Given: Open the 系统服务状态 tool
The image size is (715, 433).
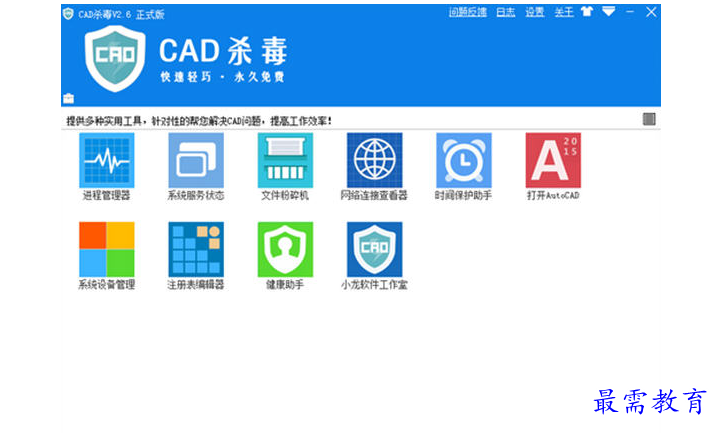Looking at the screenshot, I should (x=196, y=160).
